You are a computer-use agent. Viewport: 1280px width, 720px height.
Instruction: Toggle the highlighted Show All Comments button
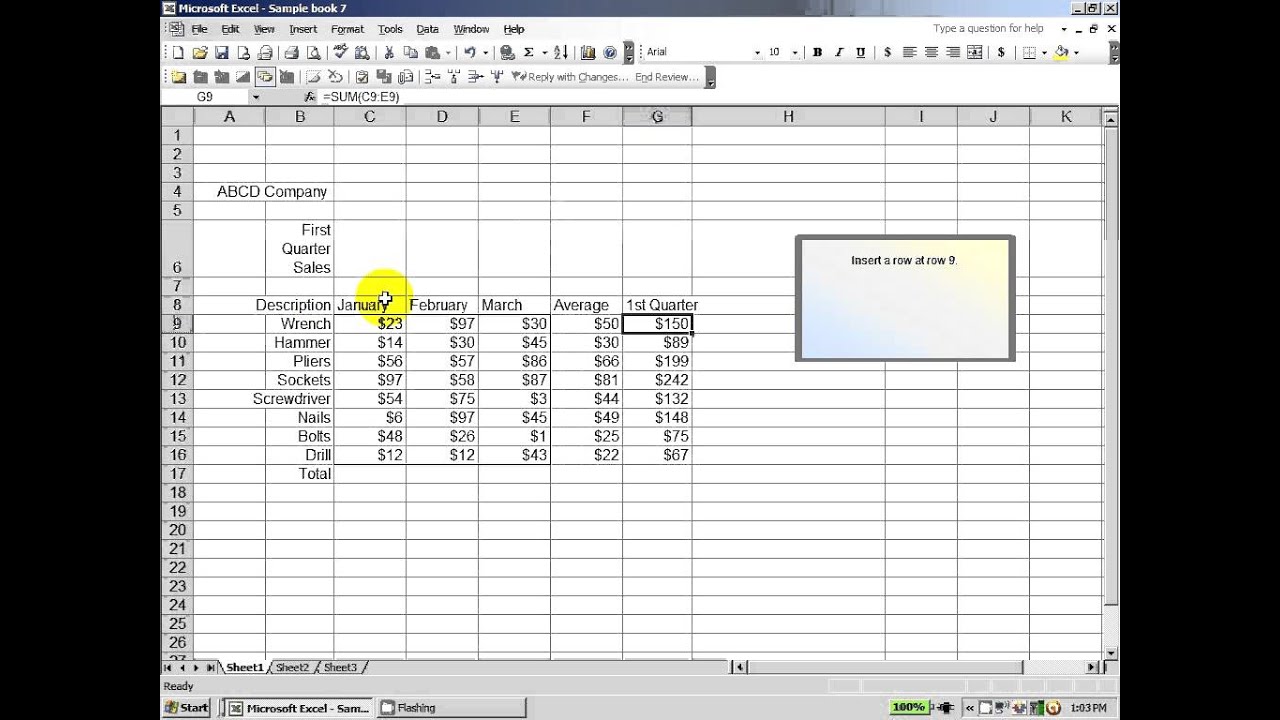(265, 77)
